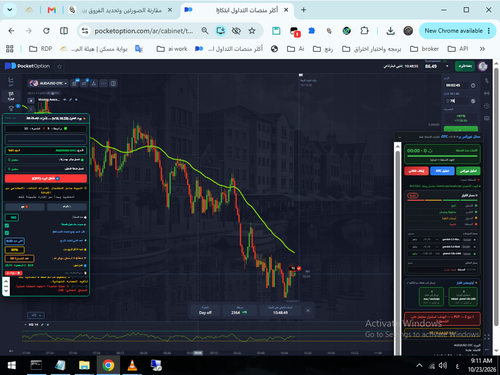Click the favorites star next to PocketOption logo

(x=60, y=66)
